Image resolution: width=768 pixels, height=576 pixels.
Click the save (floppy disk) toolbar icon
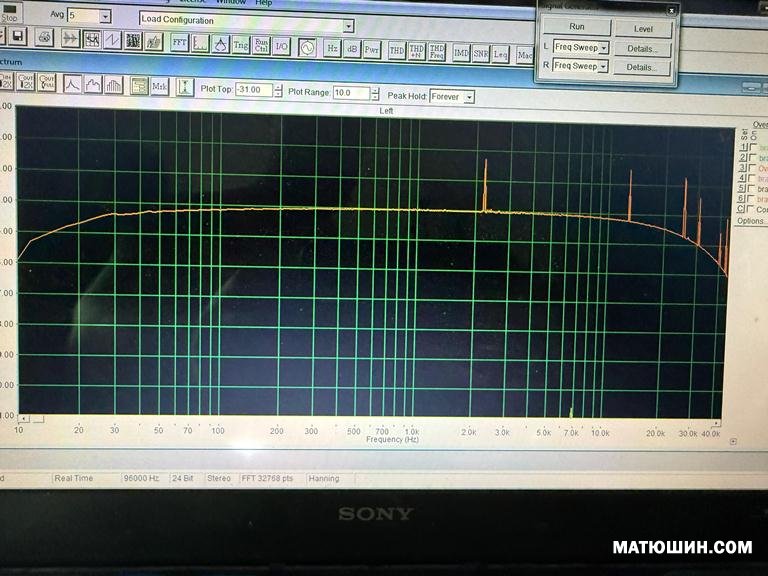pyautogui.click(x=19, y=37)
